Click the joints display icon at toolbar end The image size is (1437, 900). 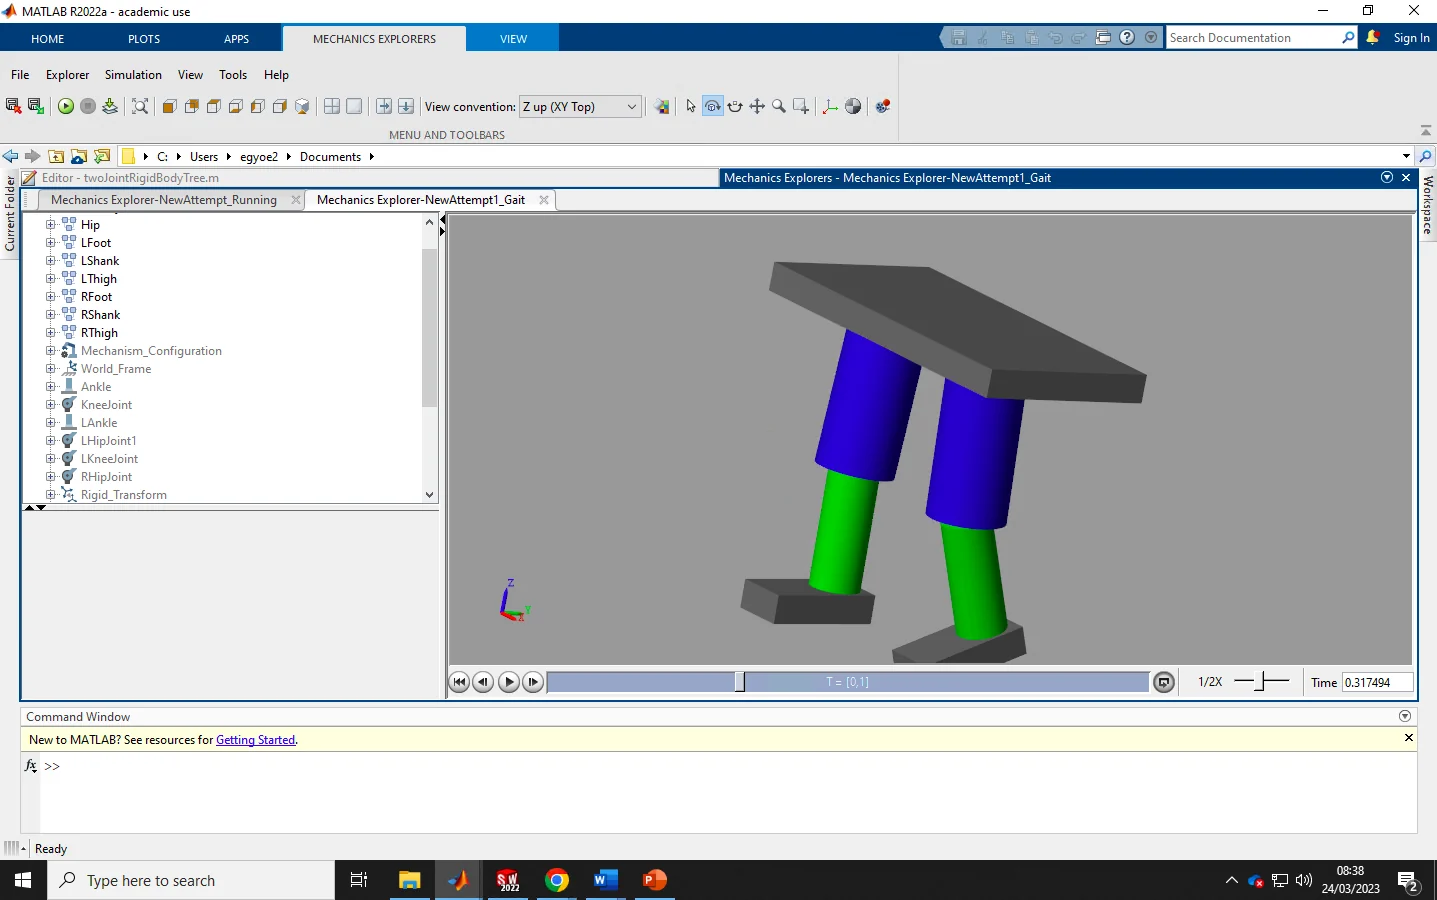coord(883,106)
